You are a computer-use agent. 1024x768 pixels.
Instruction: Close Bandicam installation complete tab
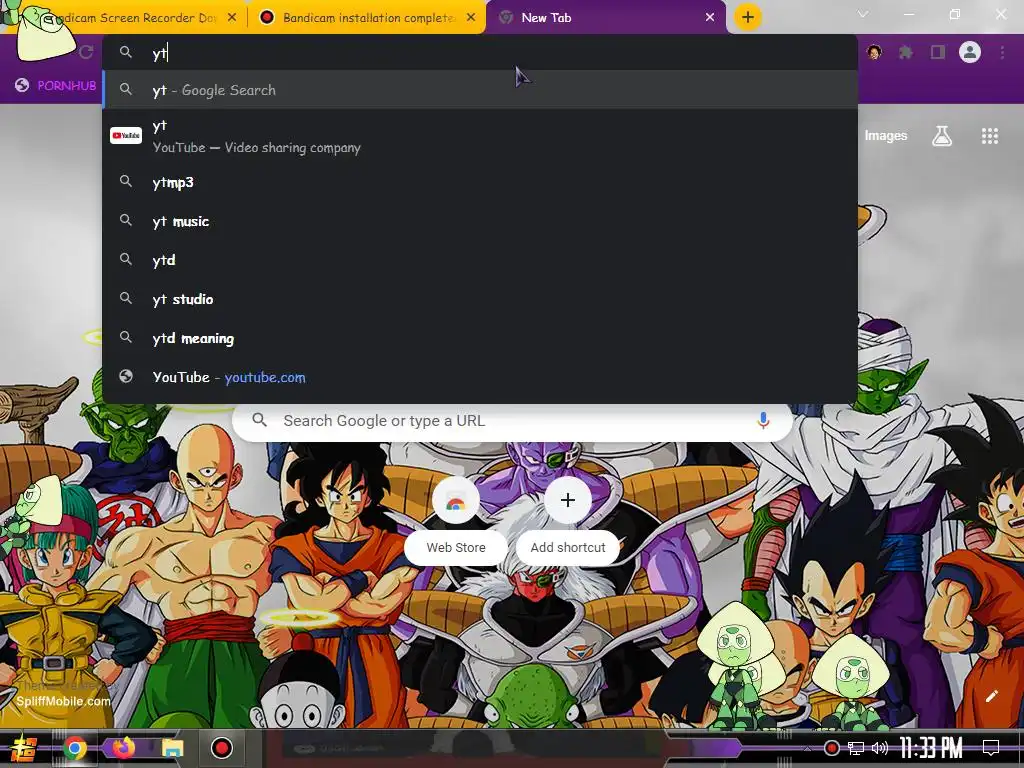click(x=471, y=18)
